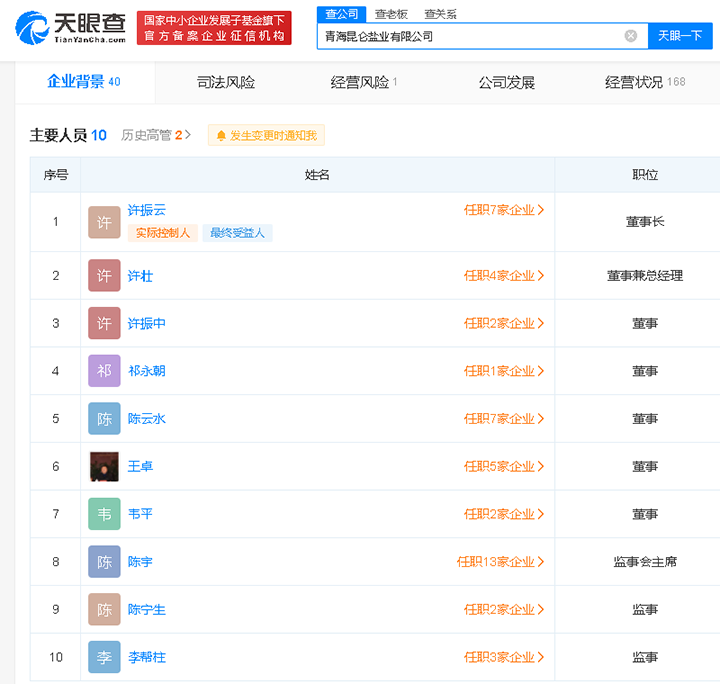The width and height of the screenshot is (720, 684).
Task: Click avatar icon of 李帮柱
Action: (104, 657)
